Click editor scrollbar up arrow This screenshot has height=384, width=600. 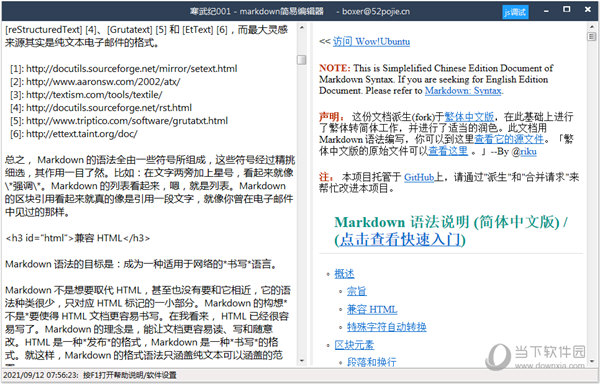pos(302,28)
